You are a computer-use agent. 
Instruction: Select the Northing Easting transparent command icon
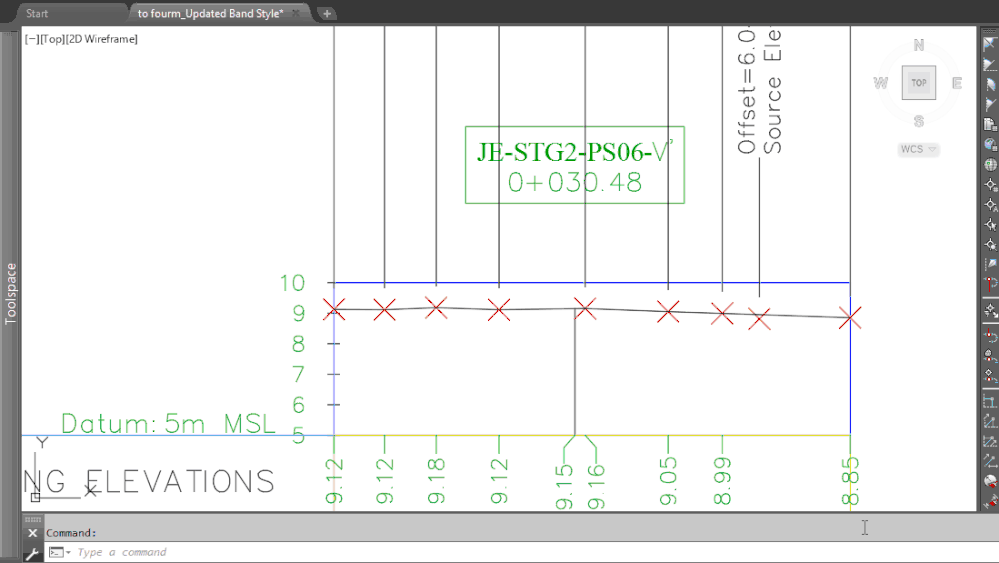(x=990, y=124)
